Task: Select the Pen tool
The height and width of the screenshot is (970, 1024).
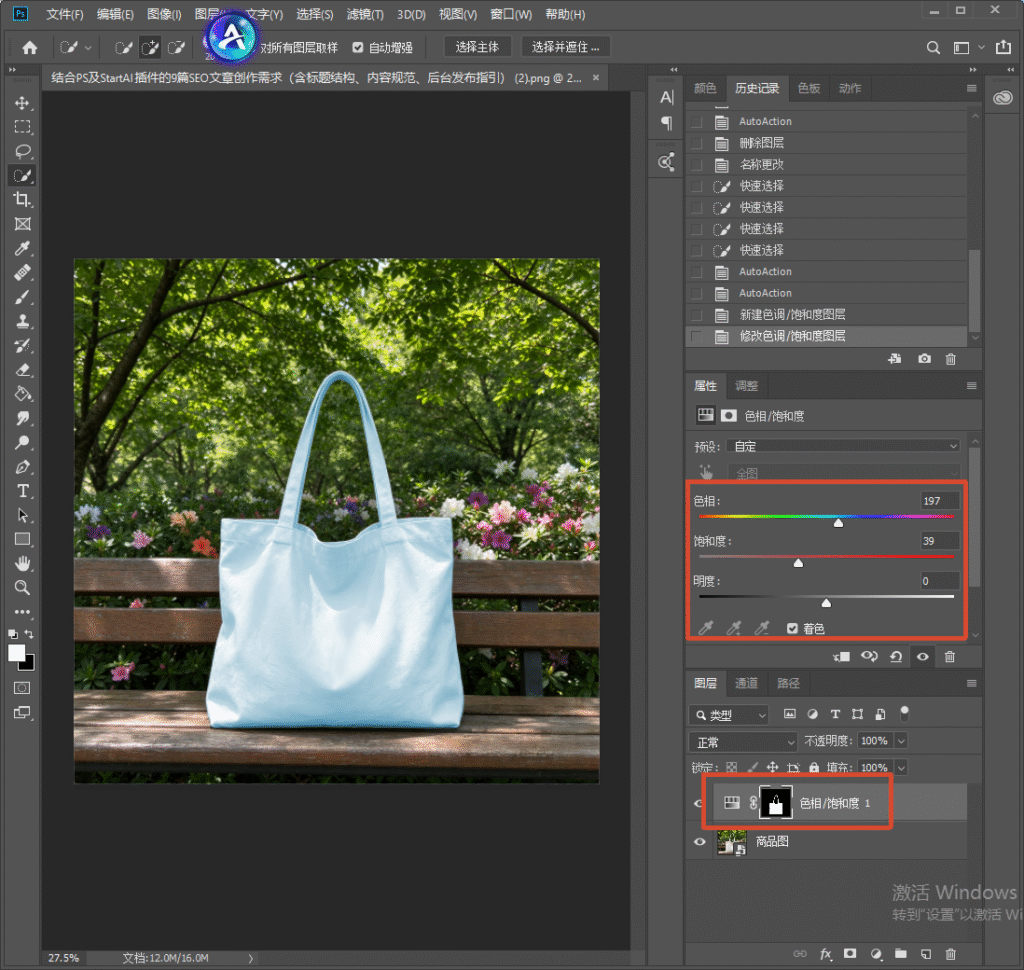Action: point(22,467)
